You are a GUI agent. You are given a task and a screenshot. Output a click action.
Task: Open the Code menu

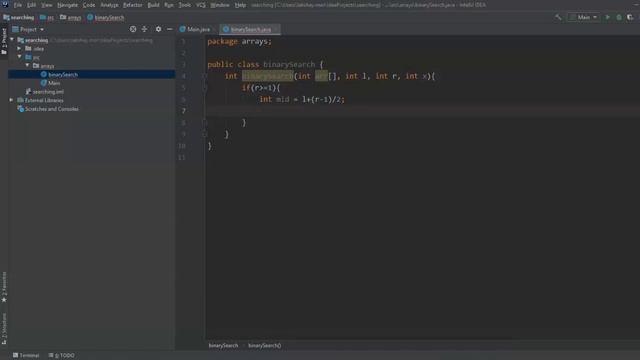click(x=89, y=5)
